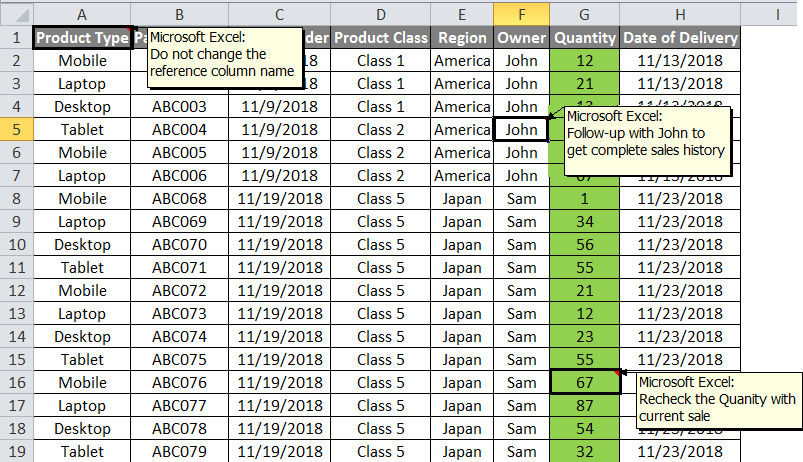Screen dimensions: 803x462
Task: Select row 8 header number
Action: pos(17,199)
